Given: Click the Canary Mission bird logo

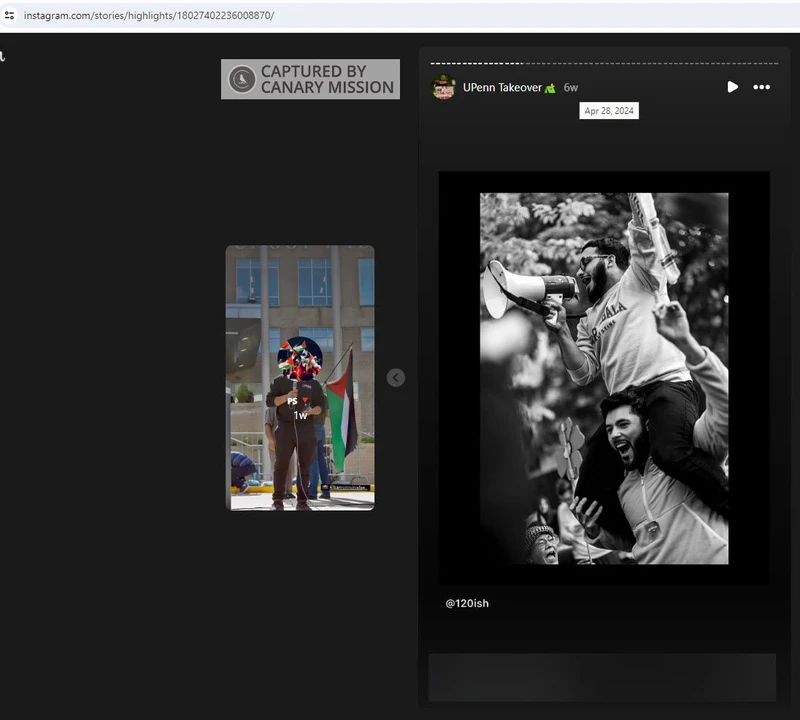Looking at the screenshot, I should pos(242,80).
